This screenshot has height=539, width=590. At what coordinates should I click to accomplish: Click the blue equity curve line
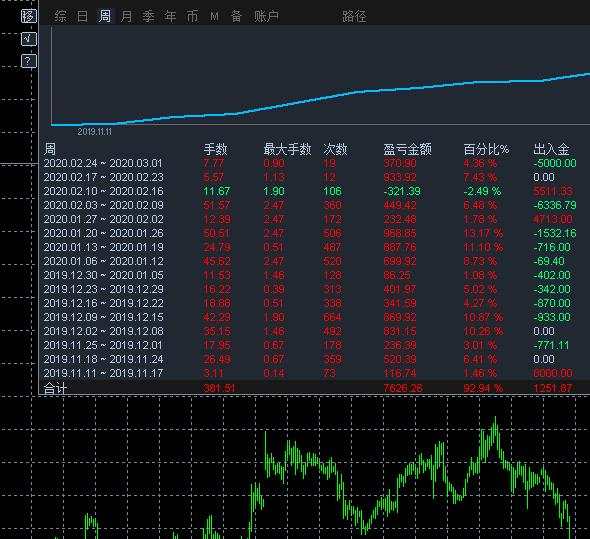[320, 99]
